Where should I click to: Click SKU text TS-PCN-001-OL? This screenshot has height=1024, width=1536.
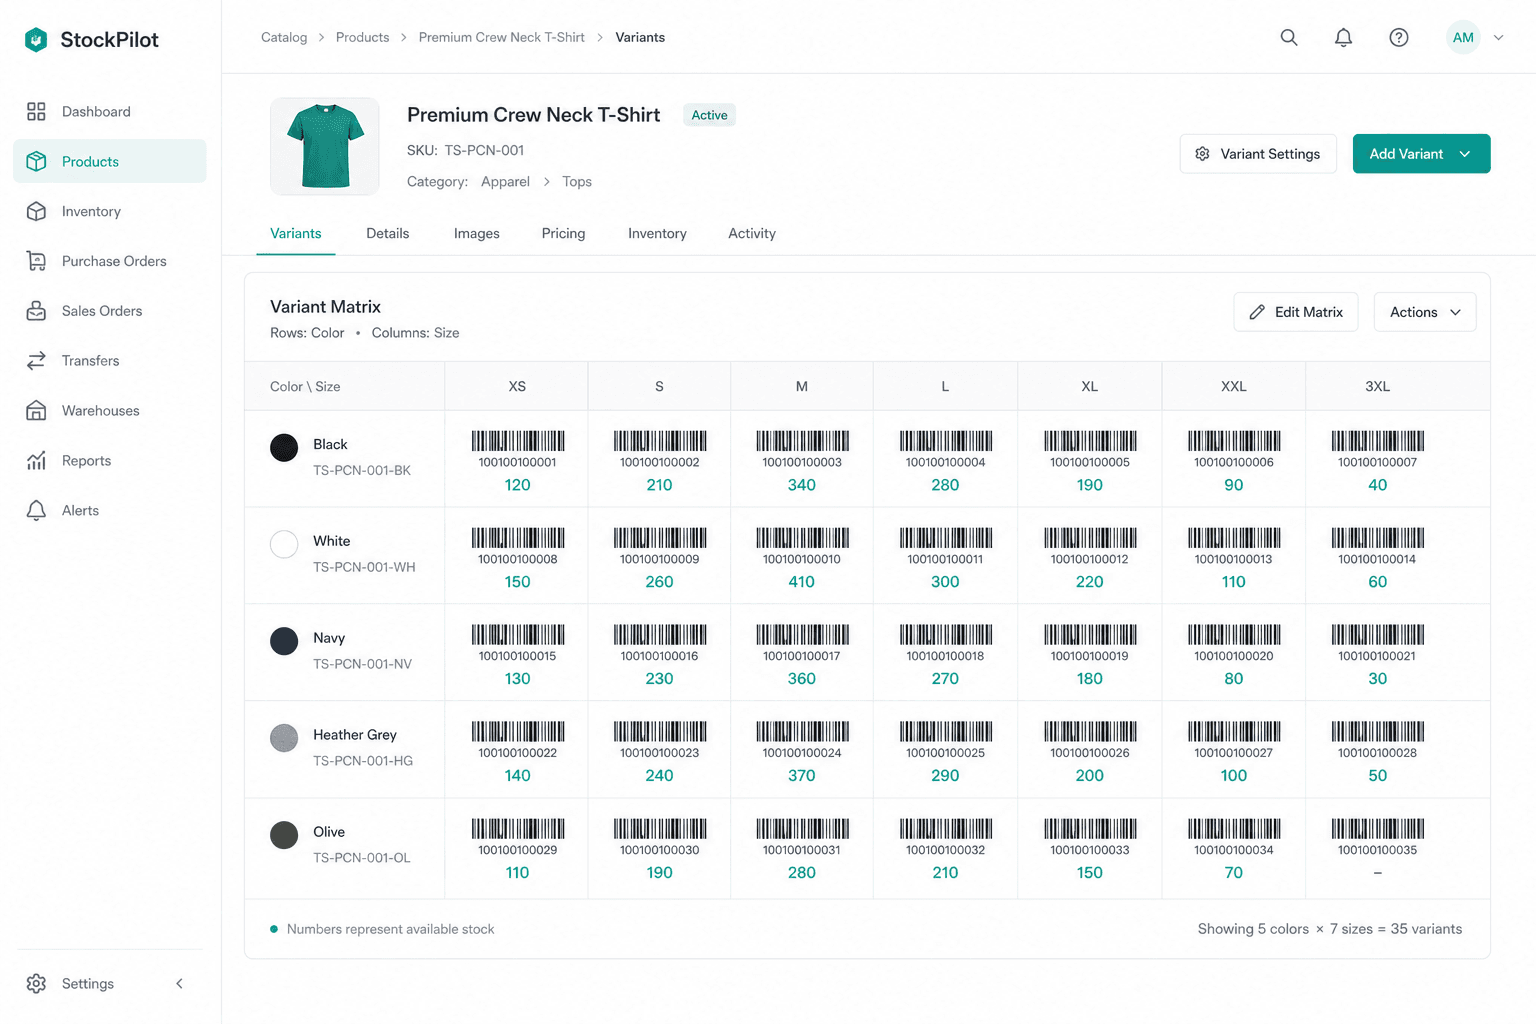click(362, 858)
